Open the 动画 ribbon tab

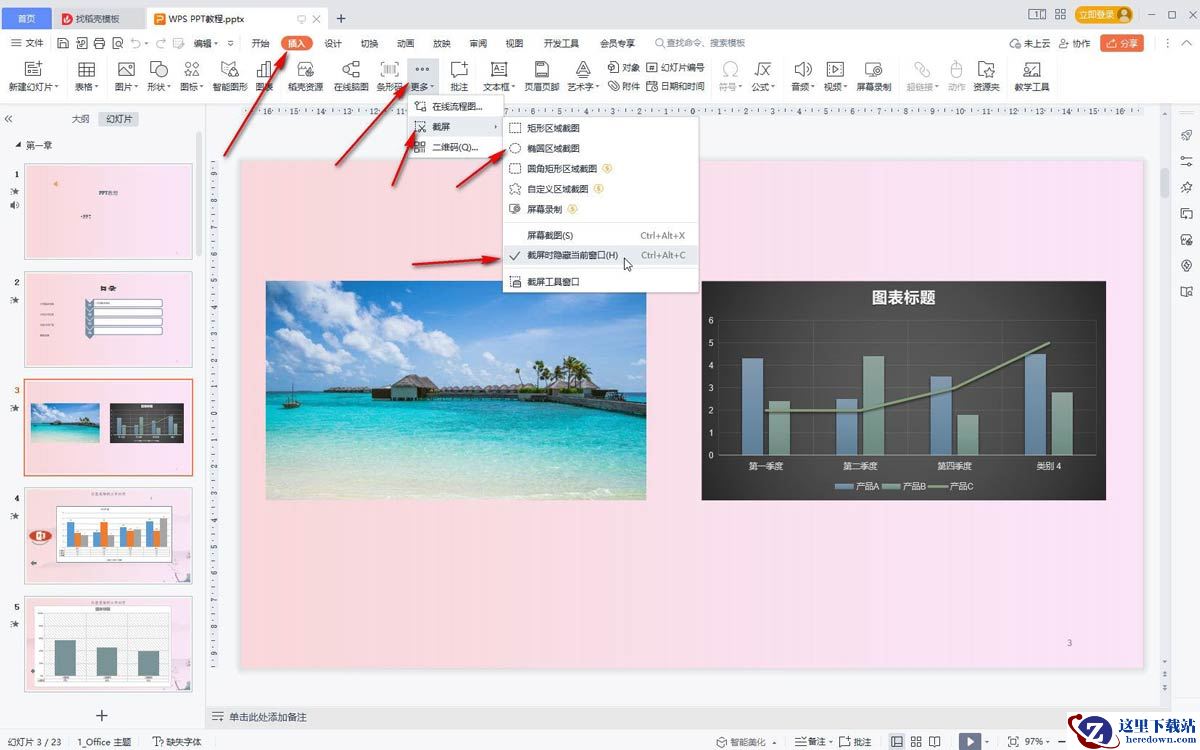point(405,43)
